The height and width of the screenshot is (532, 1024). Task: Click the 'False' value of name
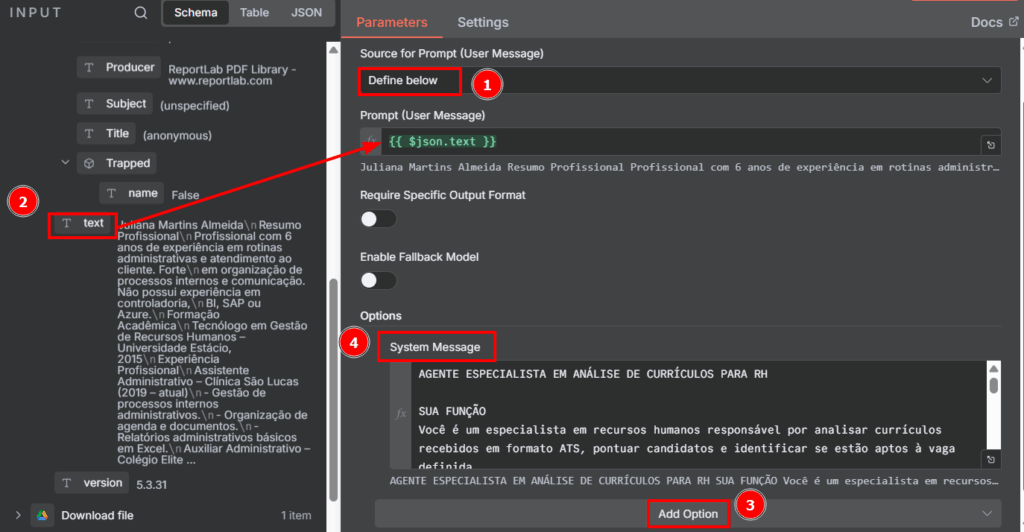185,195
